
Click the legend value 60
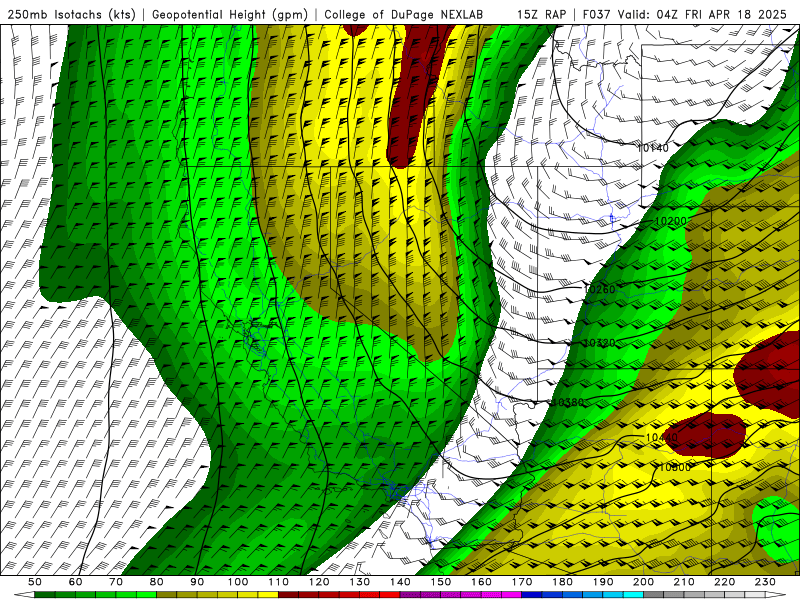(76, 582)
